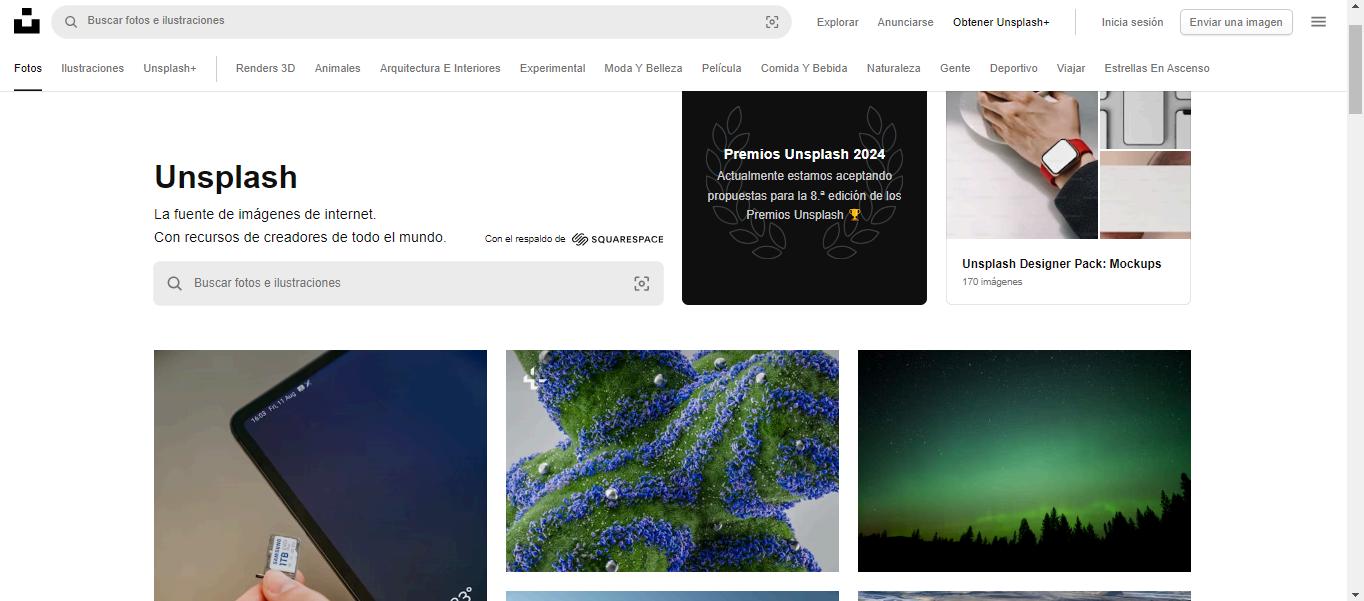Open Naturaleza category

point(893,68)
